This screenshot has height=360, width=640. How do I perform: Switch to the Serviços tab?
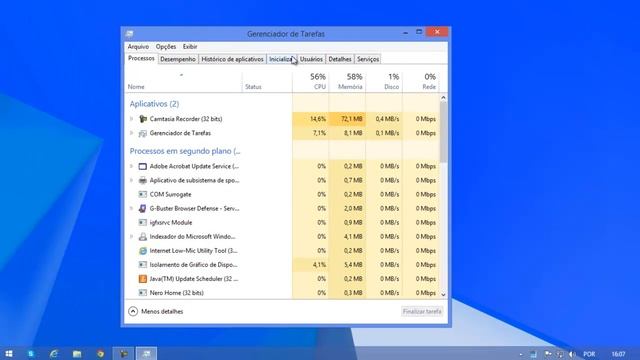(368, 59)
